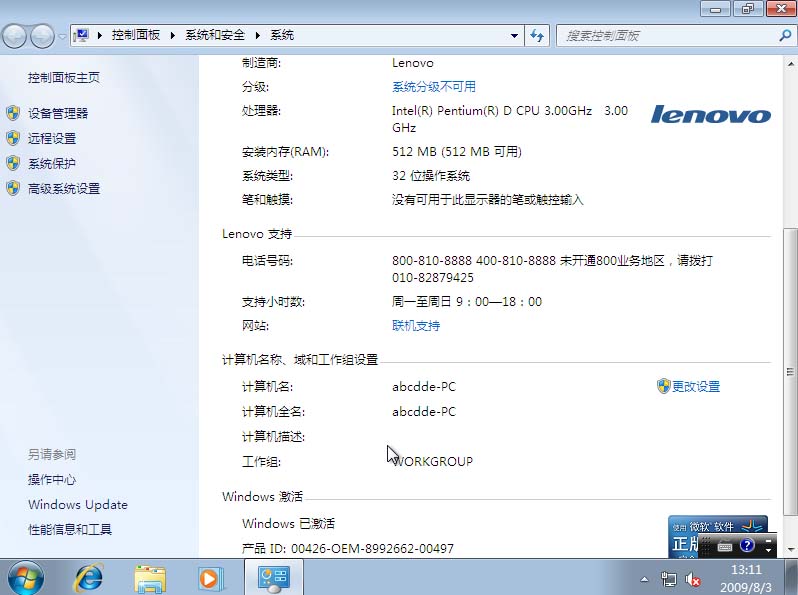798x595 pixels.
Task: Select 控制面板 breadcrumb in address bar
Action: click(136, 35)
